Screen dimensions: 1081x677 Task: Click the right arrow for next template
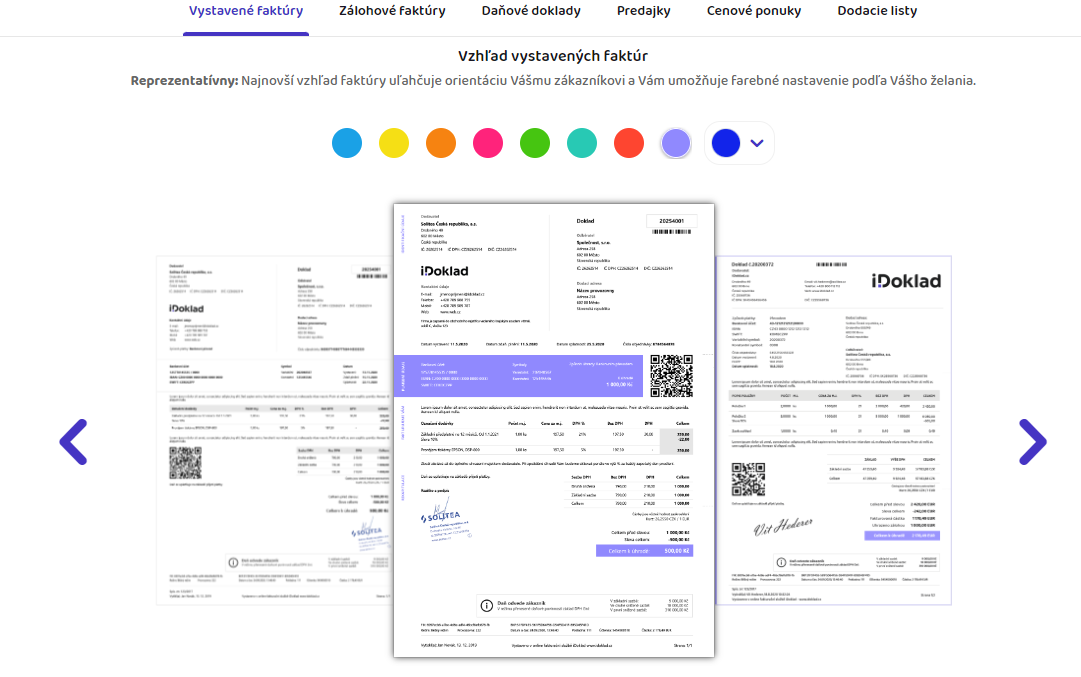tap(1032, 441)
